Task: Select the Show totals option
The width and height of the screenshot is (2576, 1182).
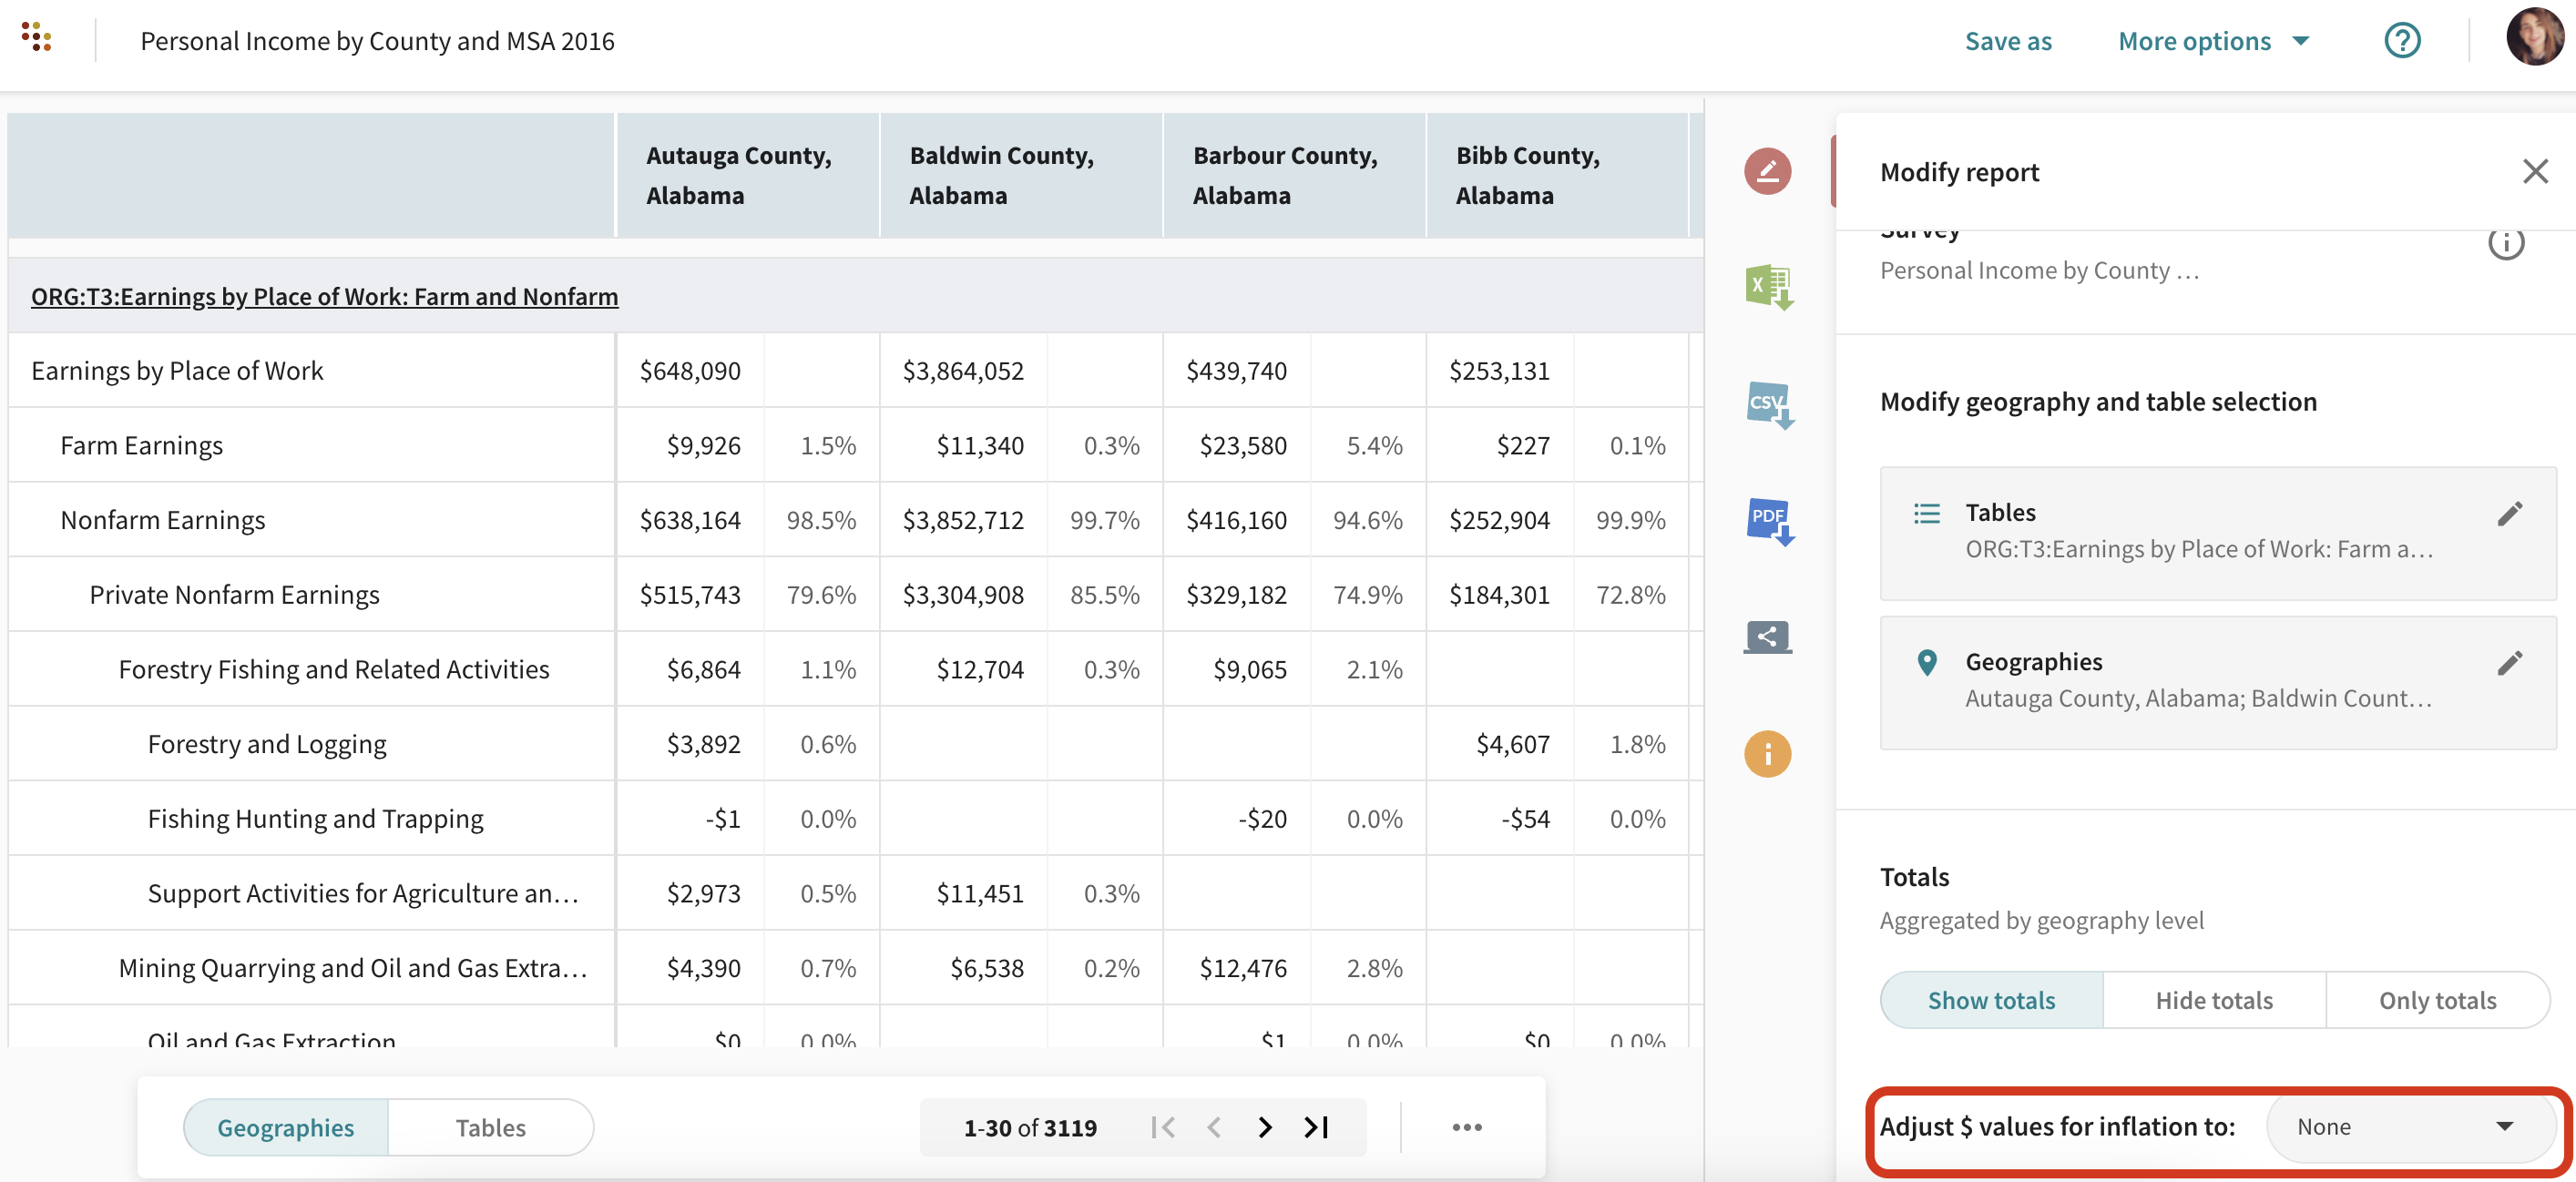Action: click(x=1991, y=1000)
